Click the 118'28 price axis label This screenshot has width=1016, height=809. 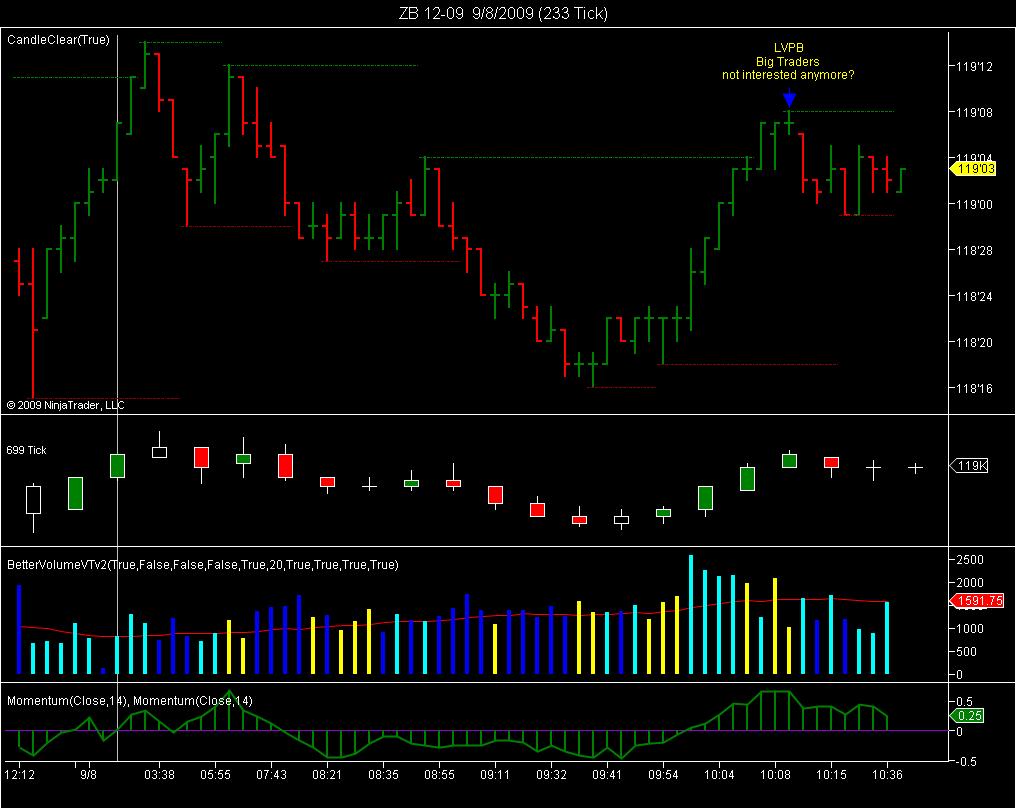click(974, 251)
